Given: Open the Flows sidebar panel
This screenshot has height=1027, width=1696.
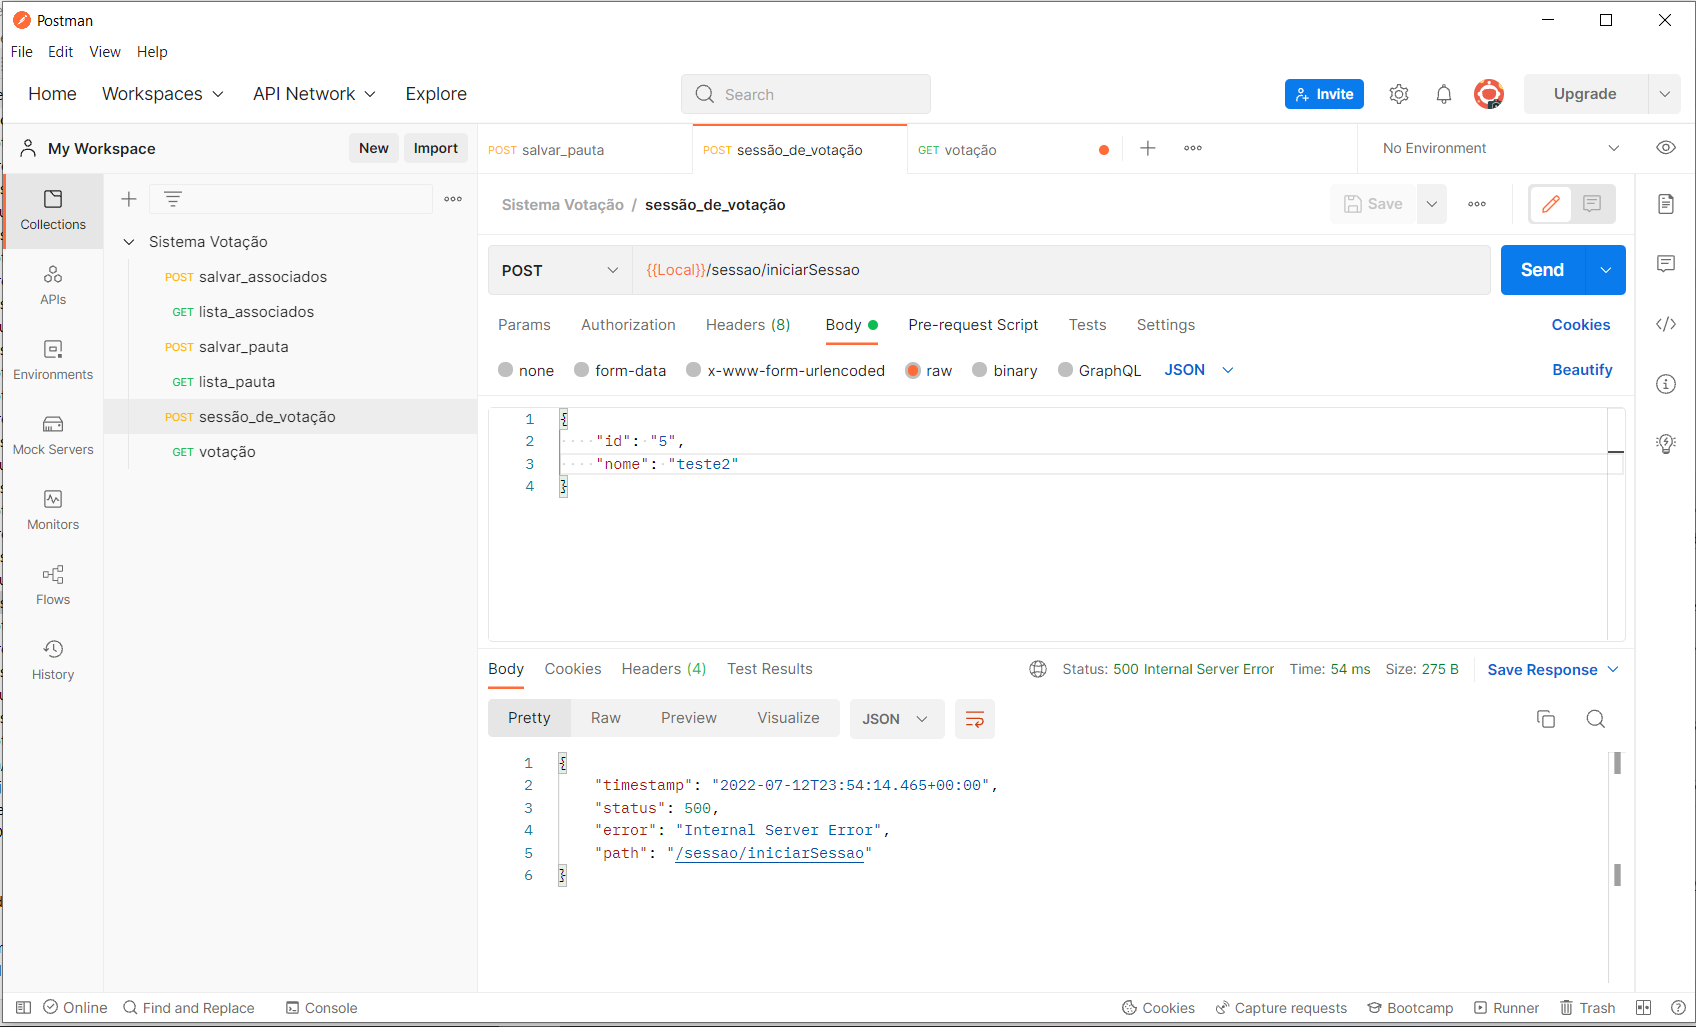Looking at the screenshot, I should (53, 585).
